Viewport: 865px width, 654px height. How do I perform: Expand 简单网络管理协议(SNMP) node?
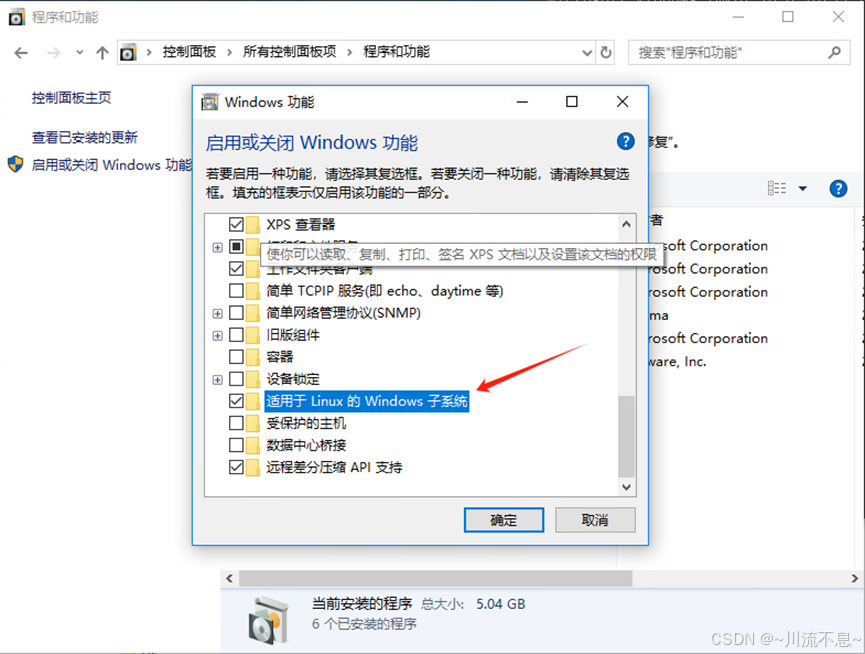[217, 313]
